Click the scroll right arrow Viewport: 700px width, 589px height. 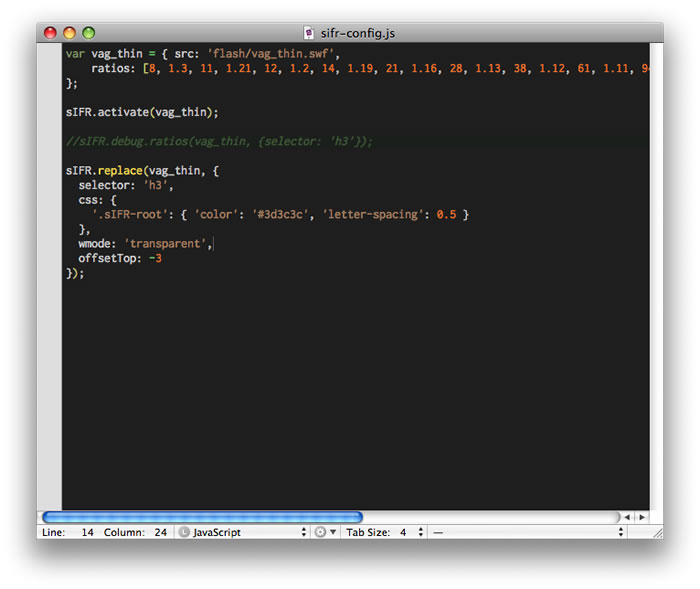pyautogui.click(x=642, y=517)
